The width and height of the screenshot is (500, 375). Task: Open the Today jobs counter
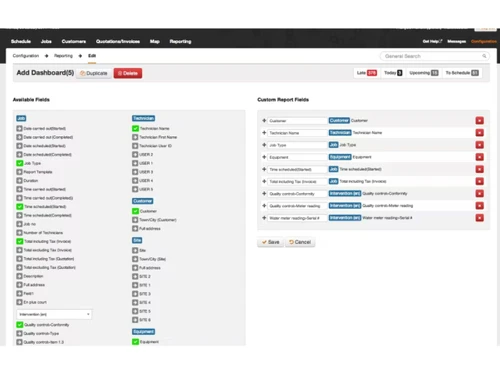(x=393, y=73)
